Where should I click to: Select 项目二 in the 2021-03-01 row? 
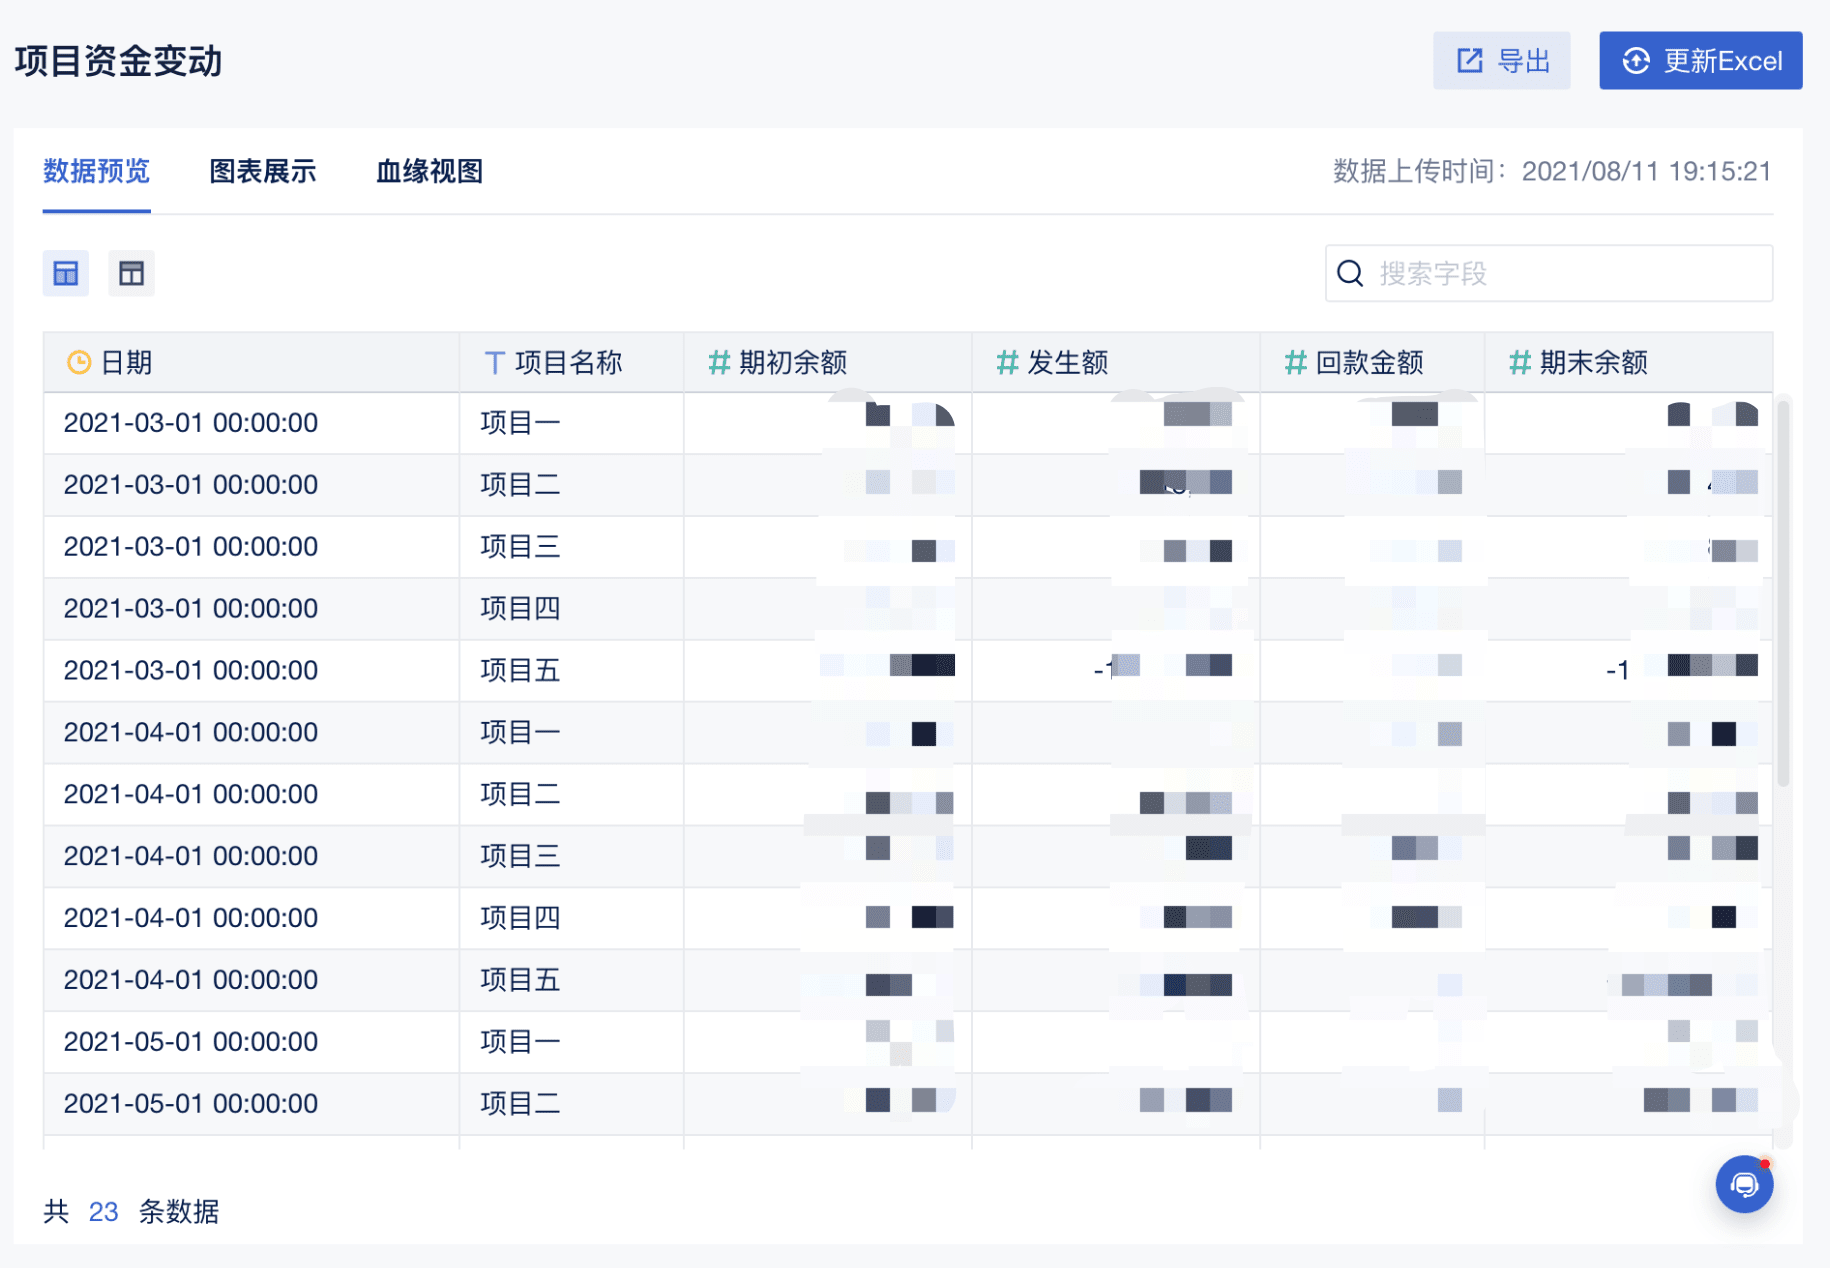[520, 485]
